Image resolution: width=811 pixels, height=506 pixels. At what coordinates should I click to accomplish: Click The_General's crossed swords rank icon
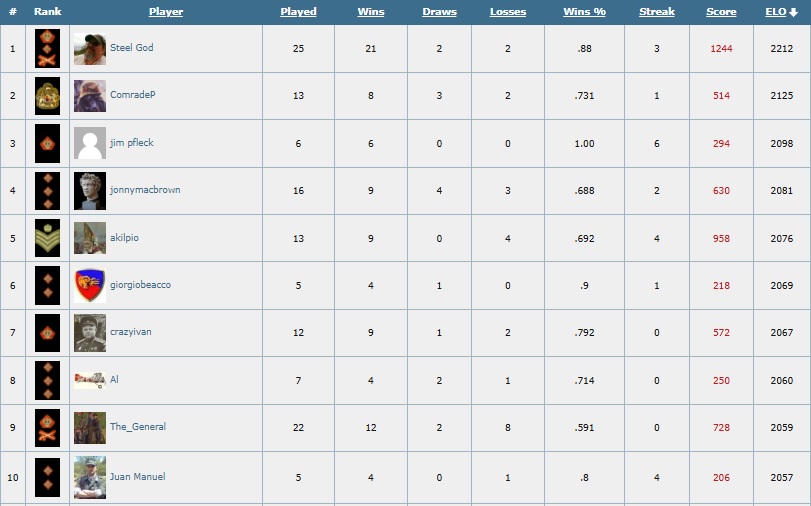[47, 428]
